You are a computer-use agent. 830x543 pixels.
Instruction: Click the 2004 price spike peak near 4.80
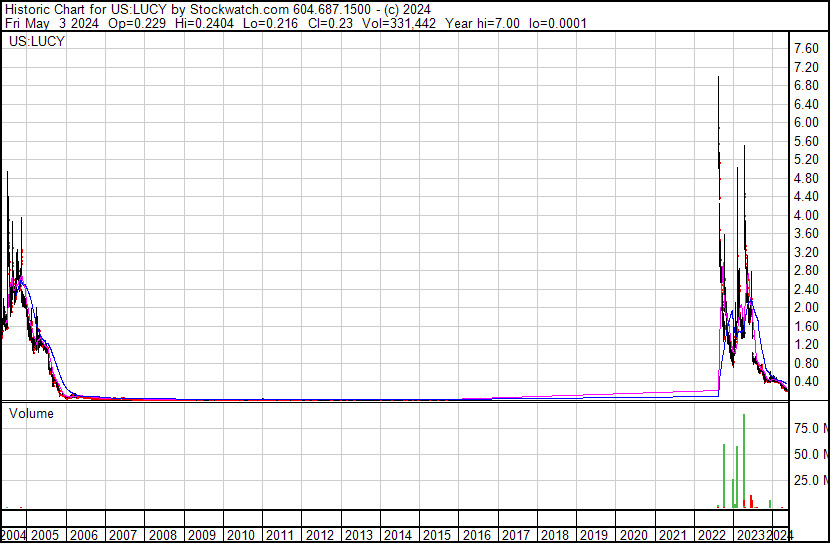click(x=7, y=173)
